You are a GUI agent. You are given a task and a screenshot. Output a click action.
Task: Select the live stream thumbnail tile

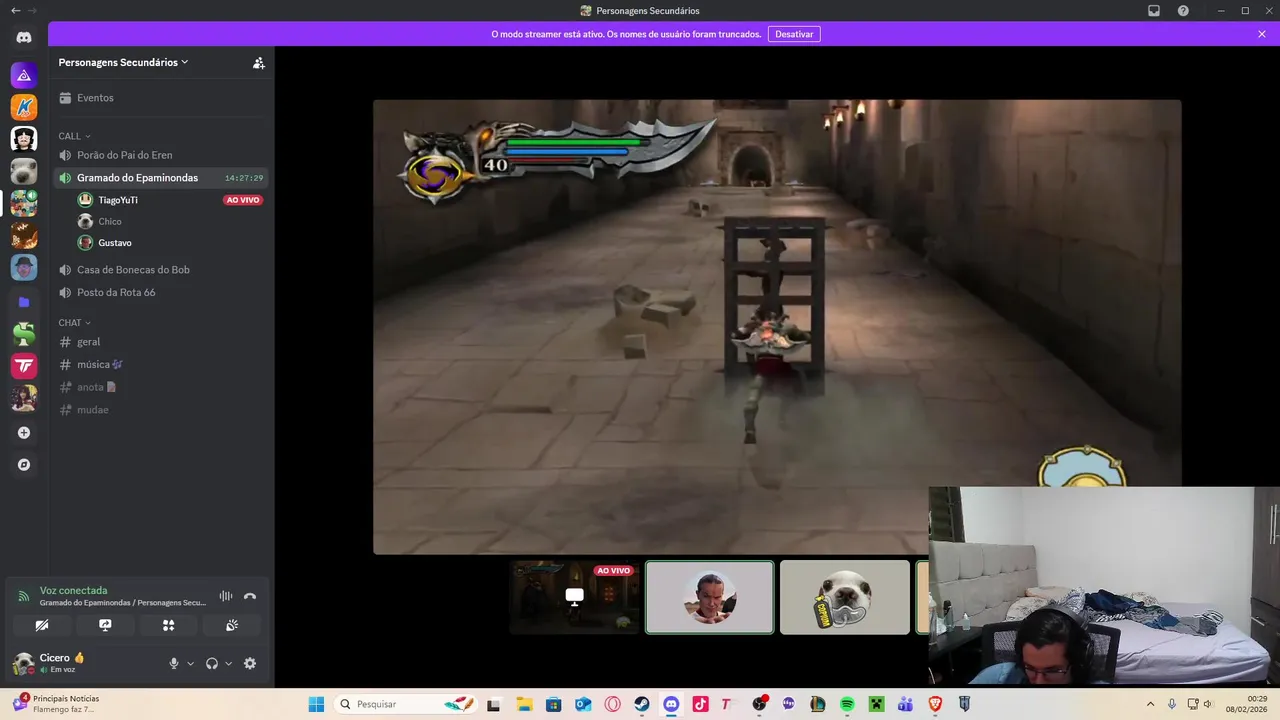574,597
